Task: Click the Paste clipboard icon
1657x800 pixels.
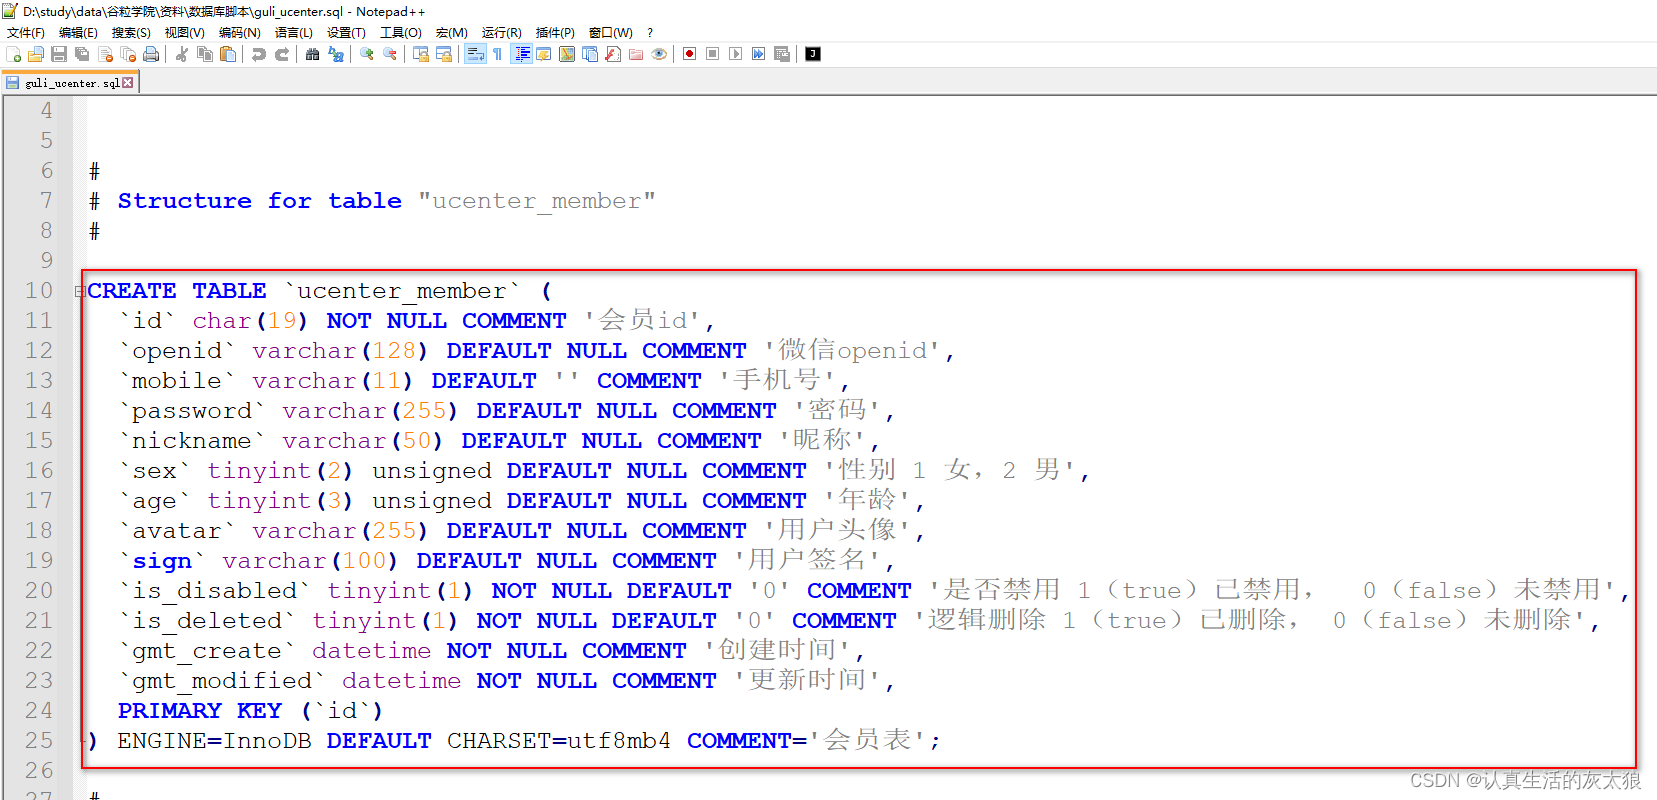Action: click(x=228, y=54)
